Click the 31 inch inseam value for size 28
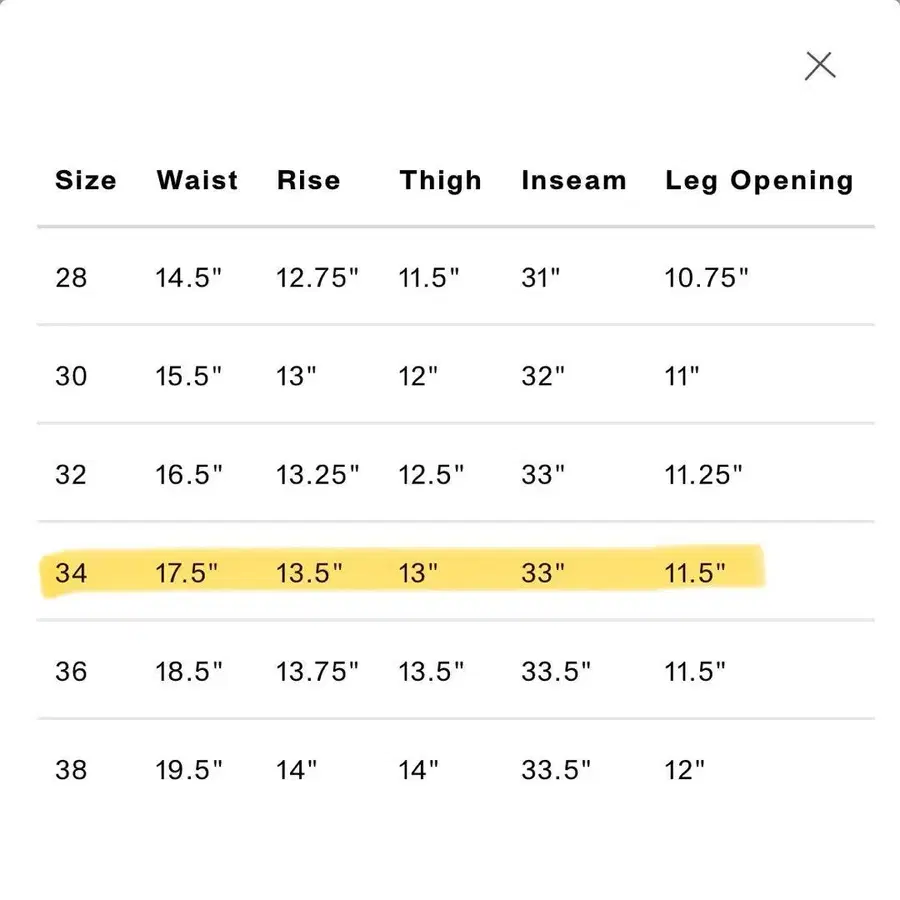 pos(537,277)
